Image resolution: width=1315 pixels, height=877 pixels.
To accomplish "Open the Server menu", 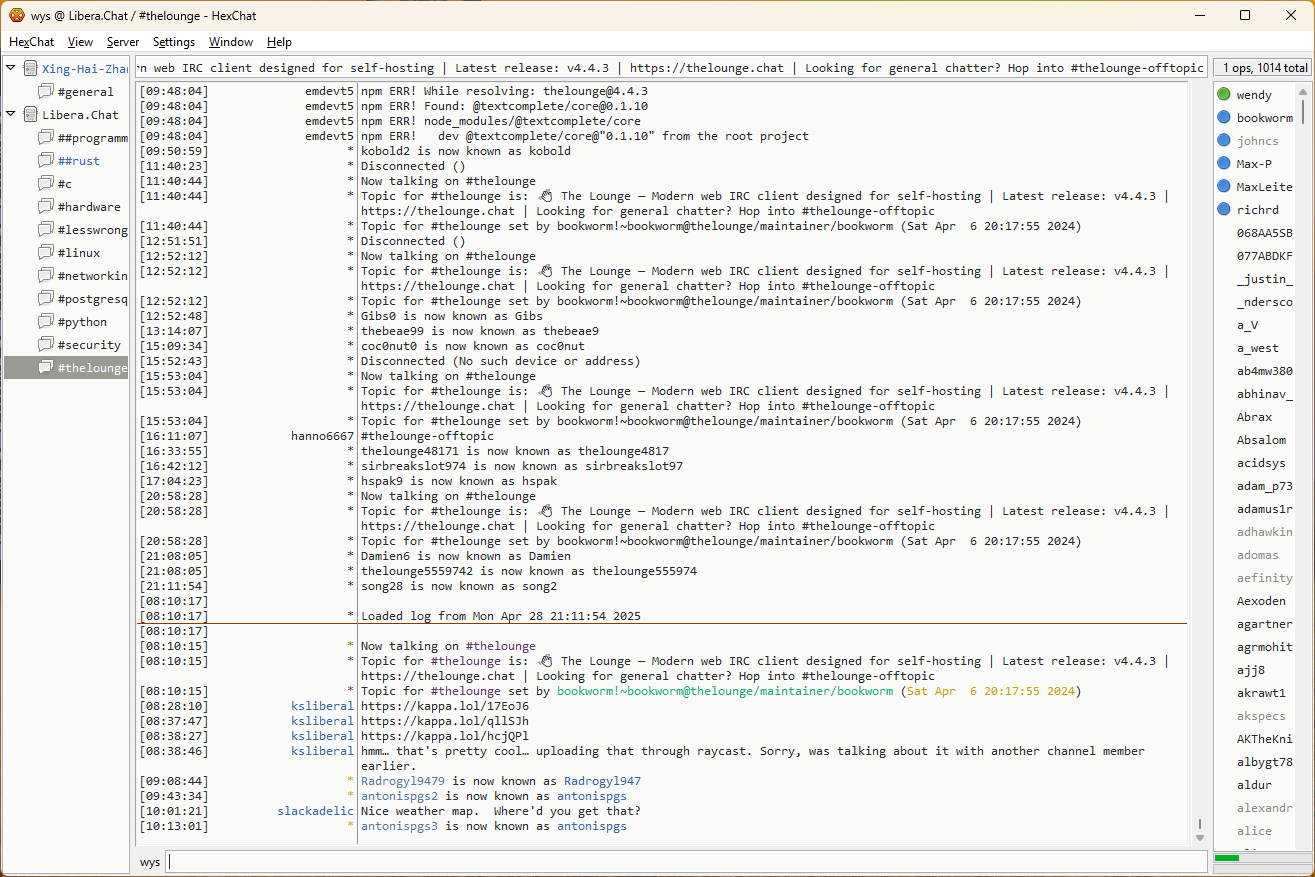I will (x=123, y=42).
